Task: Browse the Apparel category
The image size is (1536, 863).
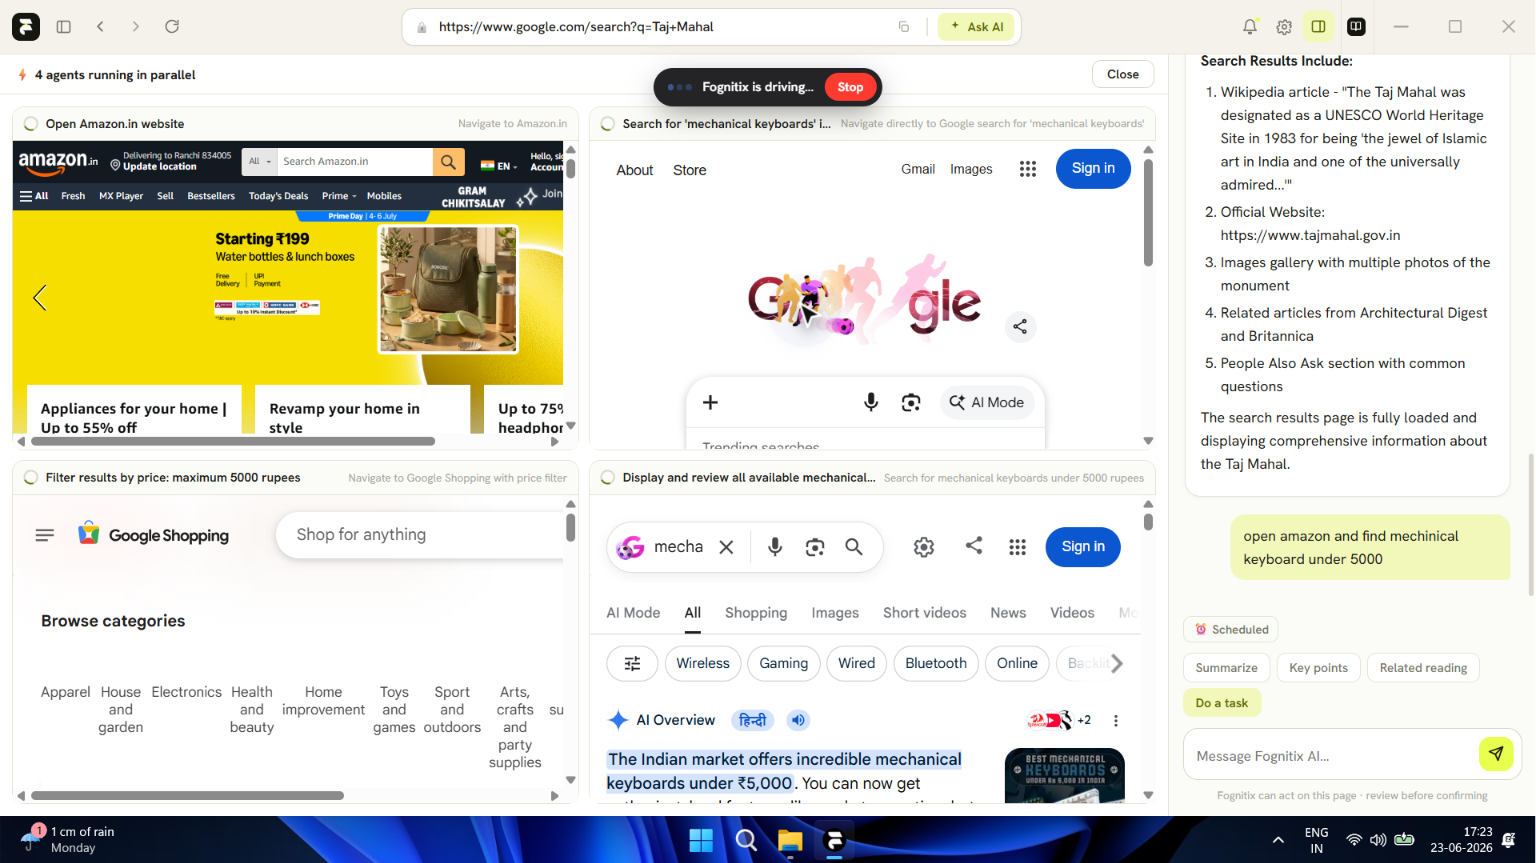Action: (x=66, y=692)
